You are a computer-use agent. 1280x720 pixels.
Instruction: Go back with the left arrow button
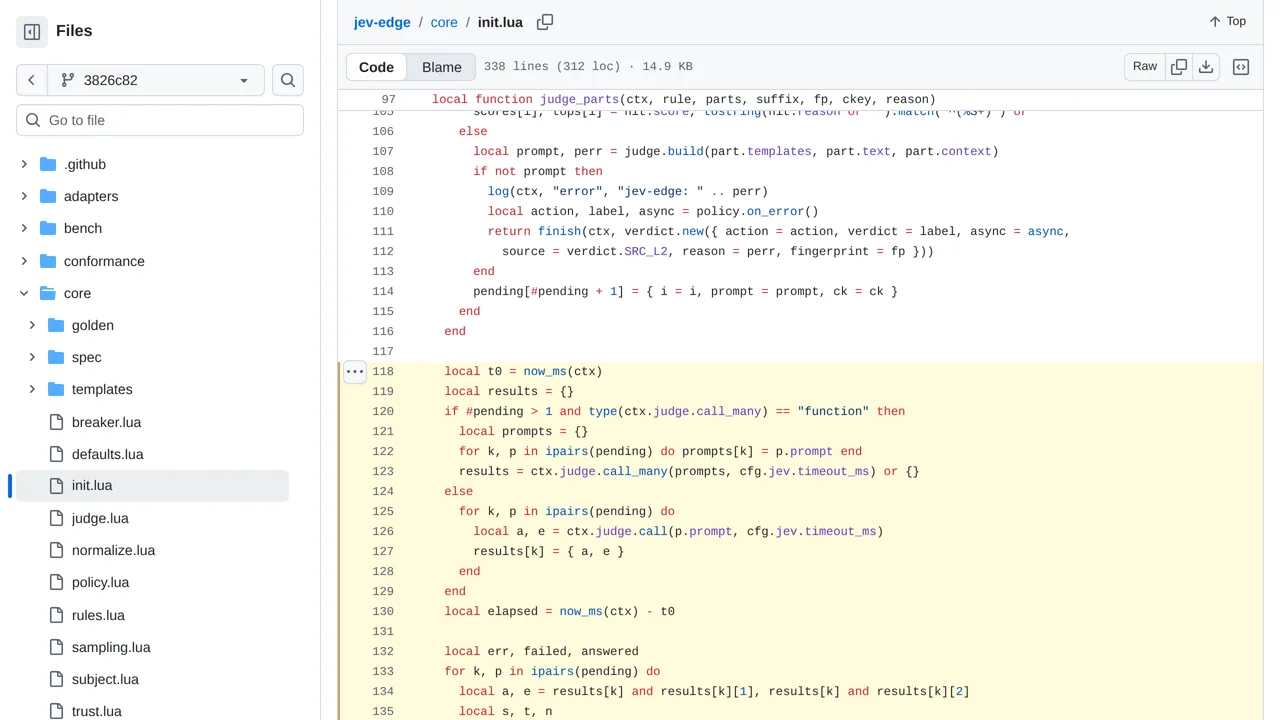coord(32,80)
